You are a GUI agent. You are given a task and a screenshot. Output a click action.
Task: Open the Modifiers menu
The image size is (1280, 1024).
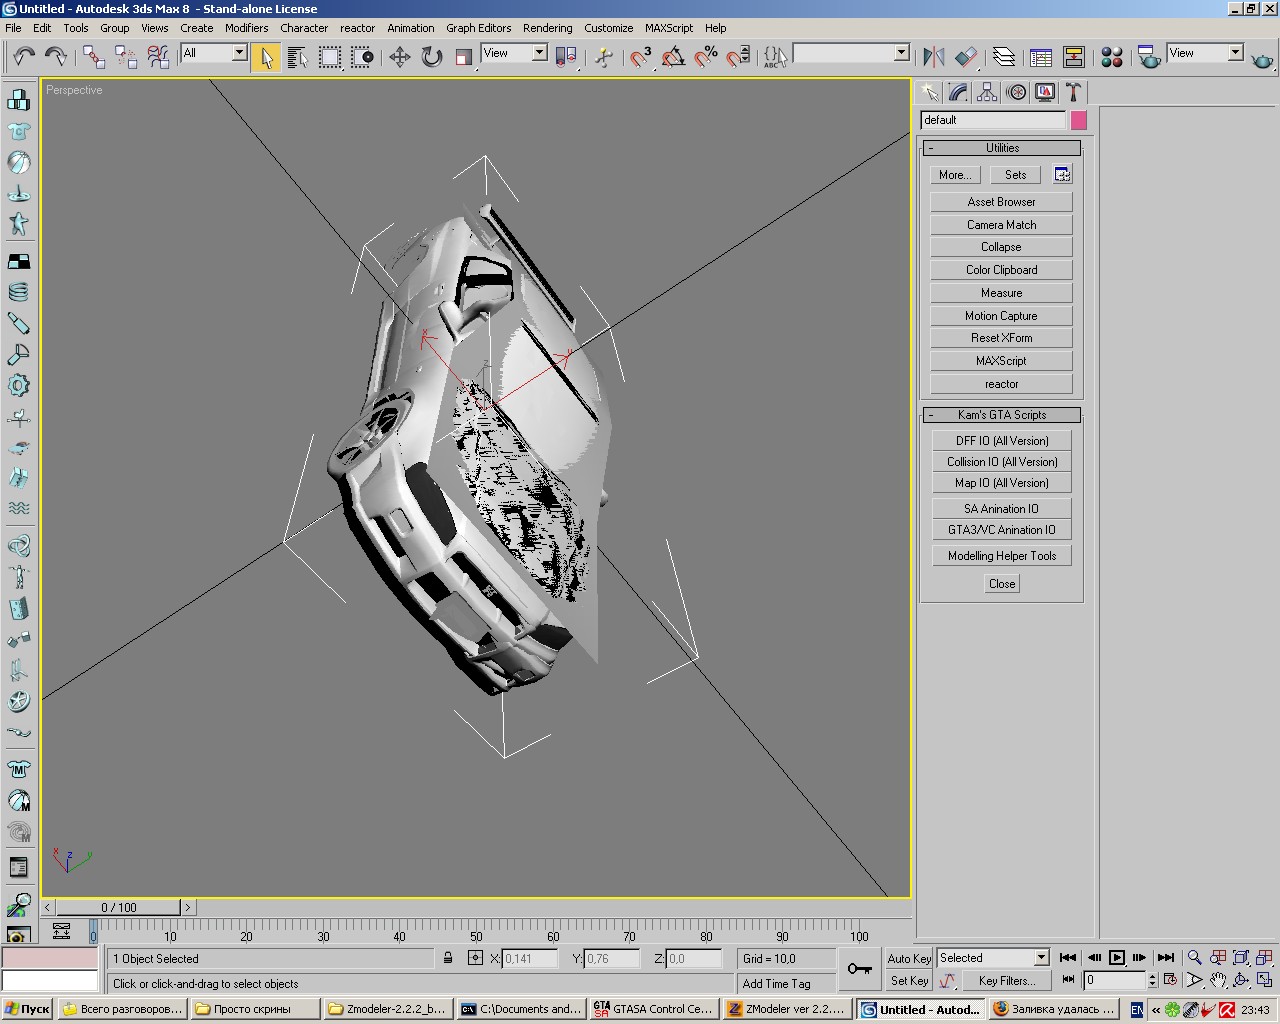[246, 28]
